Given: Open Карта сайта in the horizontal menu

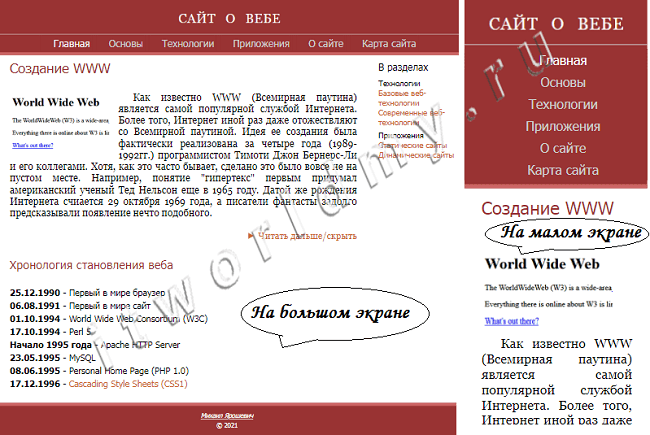Looking at the screenshot, I should (x=389, y=44).
